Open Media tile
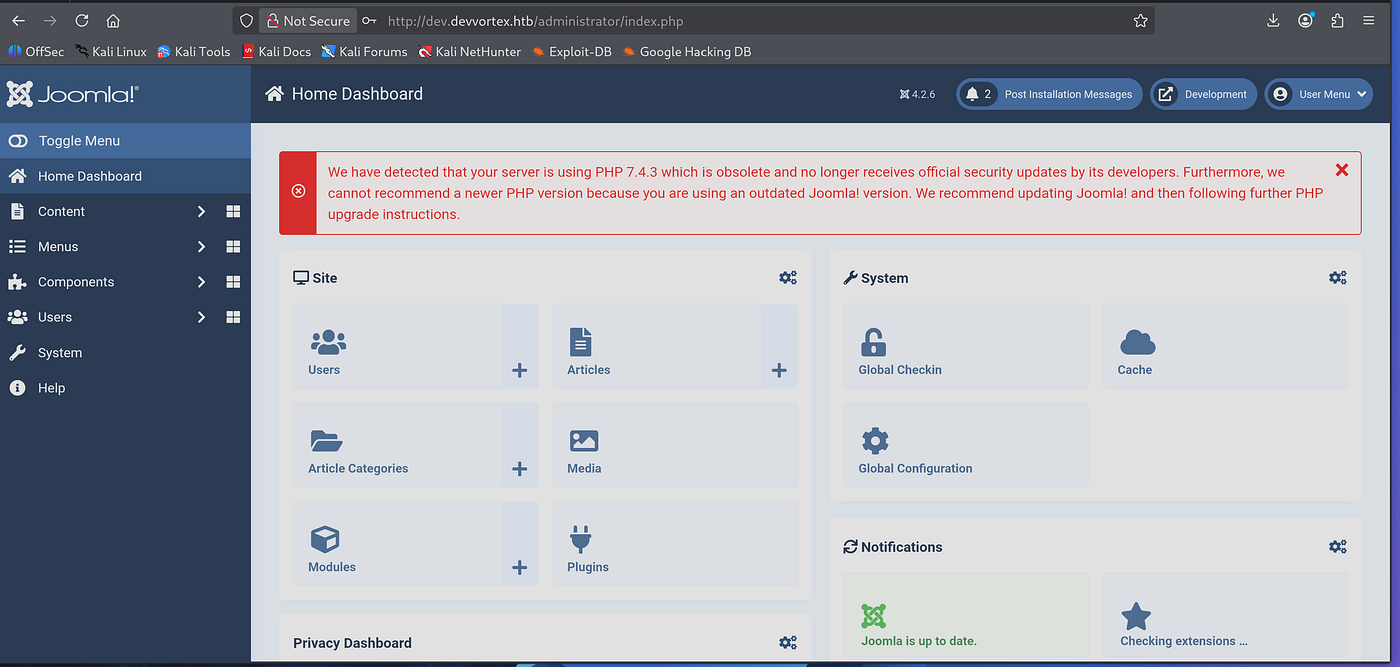Image resolution: width=1400 pixels, height=667 pixels. pyautogui.click(x=675, y=445)
